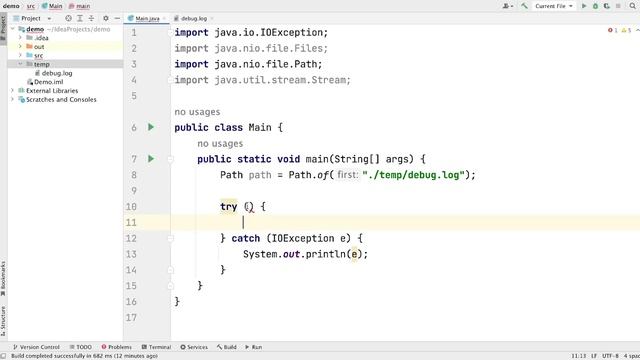Collapse the demo project root
This screenshot has width=640, height=360.
click(13, 29)
